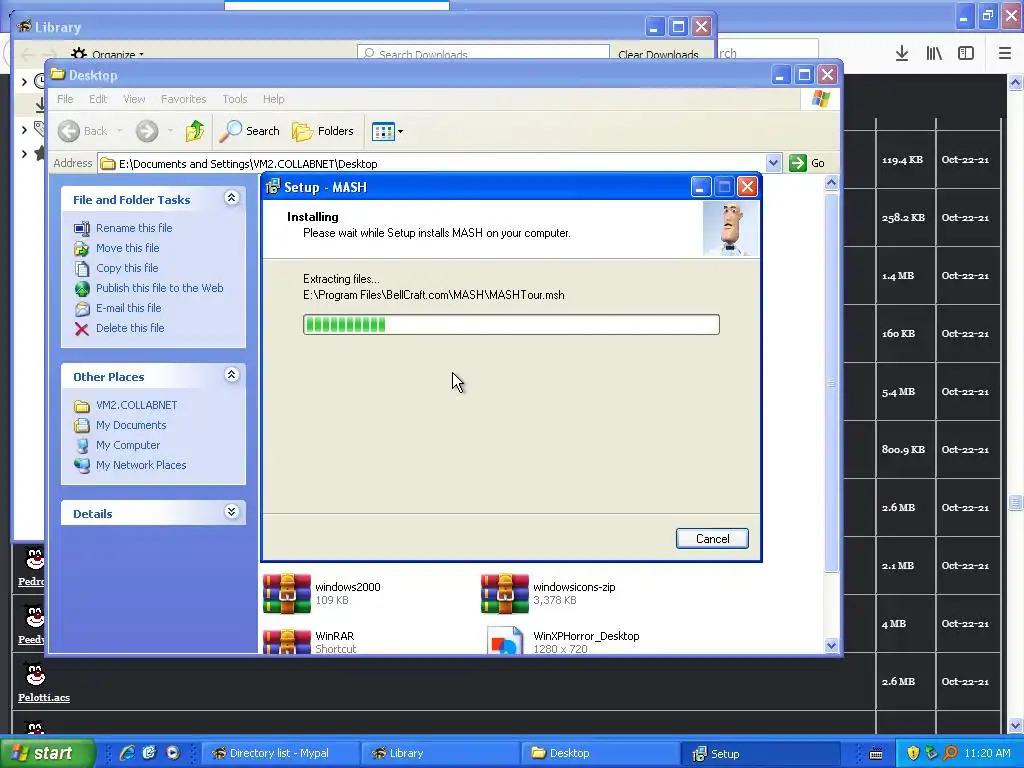
Task: Collapse the Other Places panel
Action: point(231,375)
